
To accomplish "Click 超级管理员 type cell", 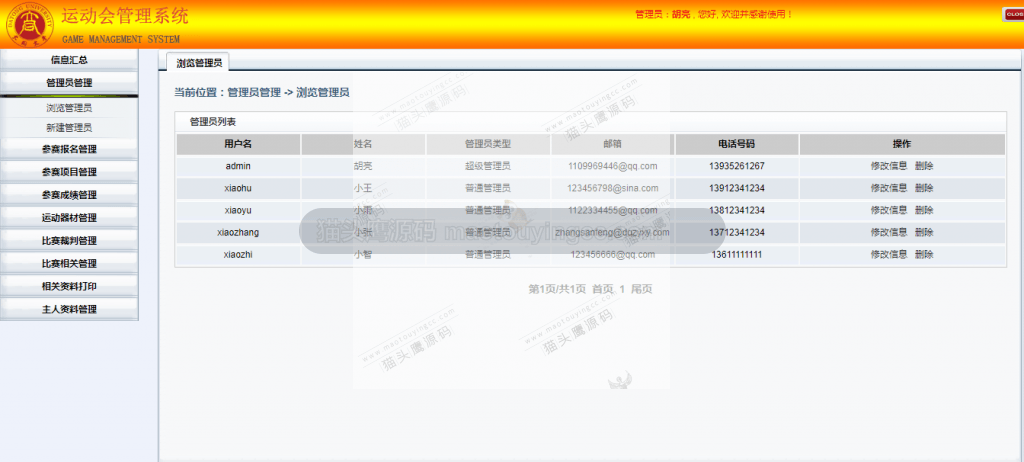I will click(x=488, y=166).
